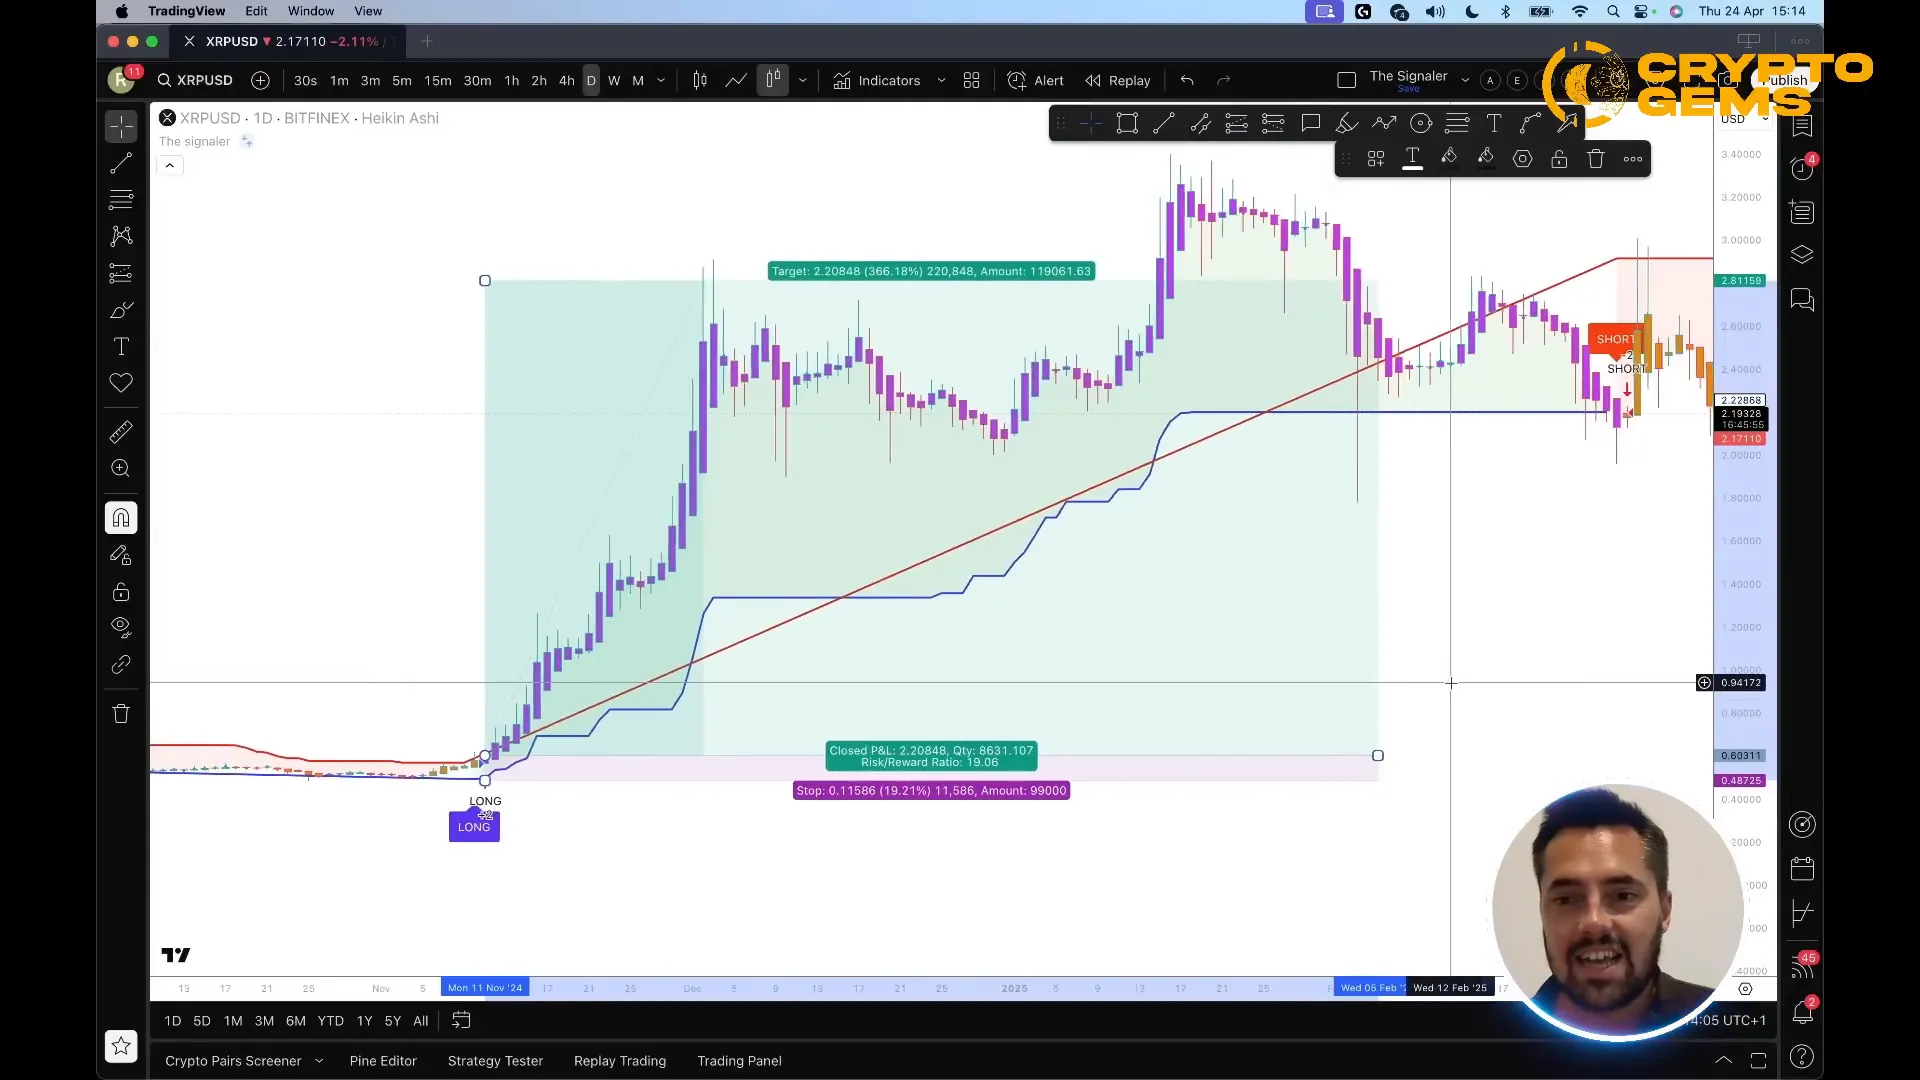Select the ruler measure tool
The height and width of the screenshot is (1080, 1920).
pyautogui.click(x=121, y=432)
